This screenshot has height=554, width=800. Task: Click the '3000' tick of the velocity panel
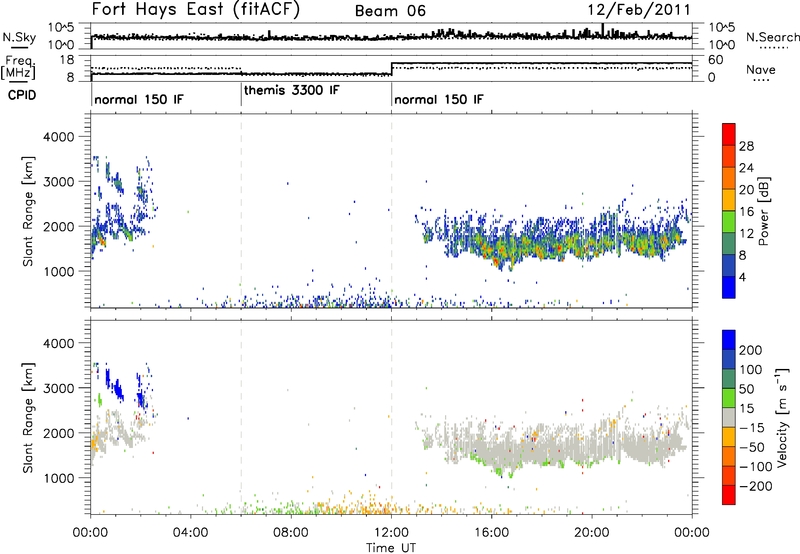[x=59, y=388]
